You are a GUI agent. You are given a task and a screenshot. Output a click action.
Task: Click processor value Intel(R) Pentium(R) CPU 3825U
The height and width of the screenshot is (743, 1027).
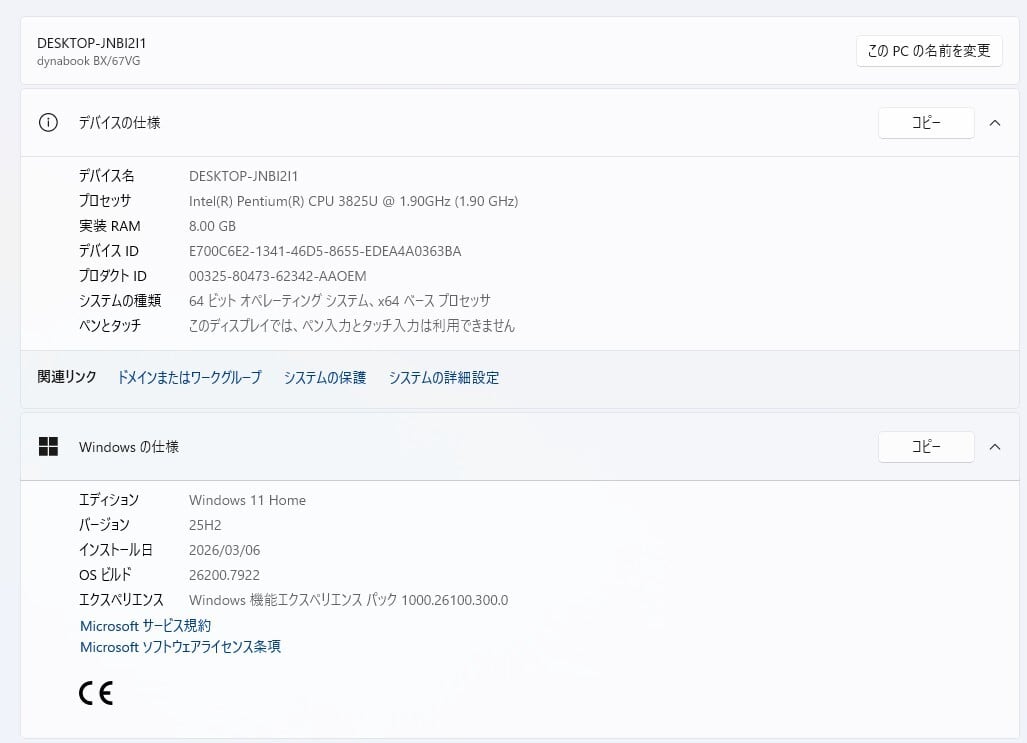pos(354,201)
